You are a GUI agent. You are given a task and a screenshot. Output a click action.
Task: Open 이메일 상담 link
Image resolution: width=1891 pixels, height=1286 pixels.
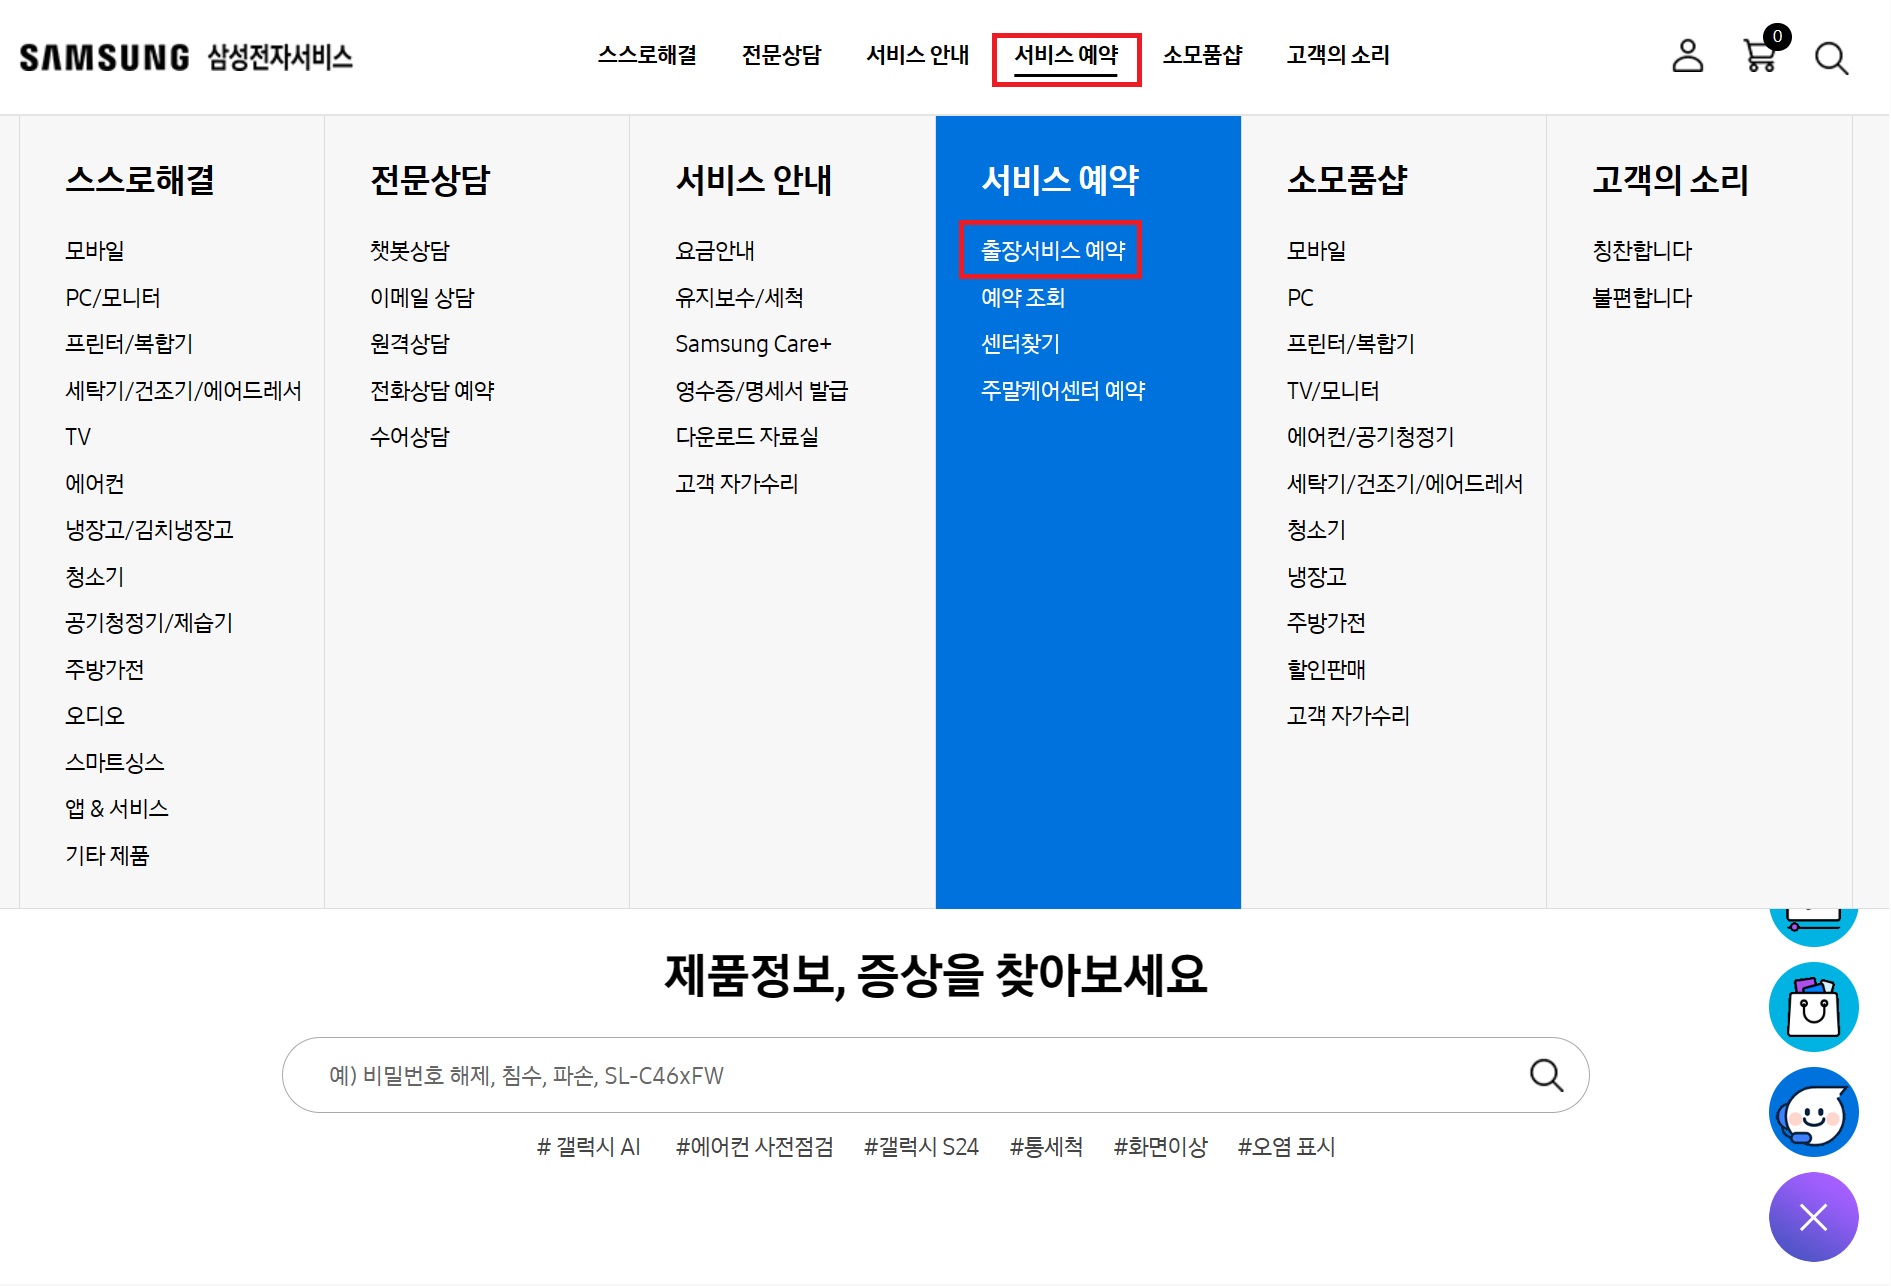pyautogui.click(x=422, y=297)
